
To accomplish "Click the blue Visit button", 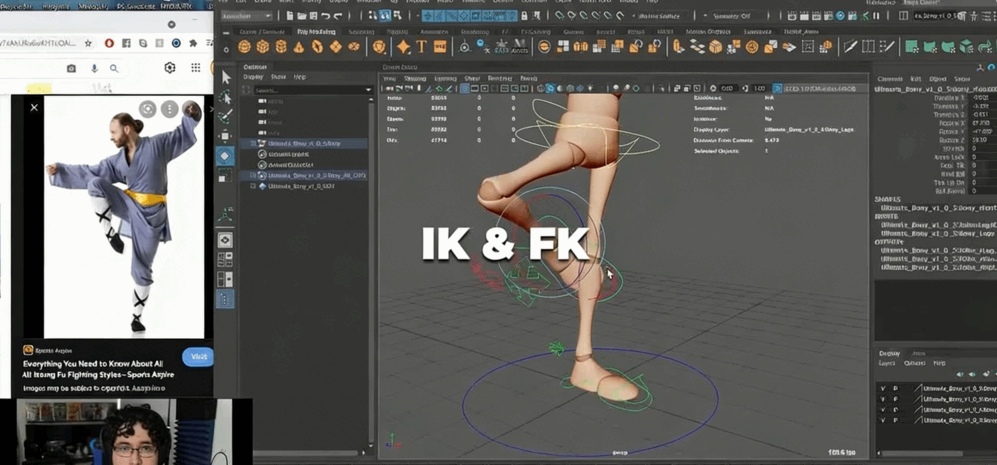I will click(x=197, y=357).
